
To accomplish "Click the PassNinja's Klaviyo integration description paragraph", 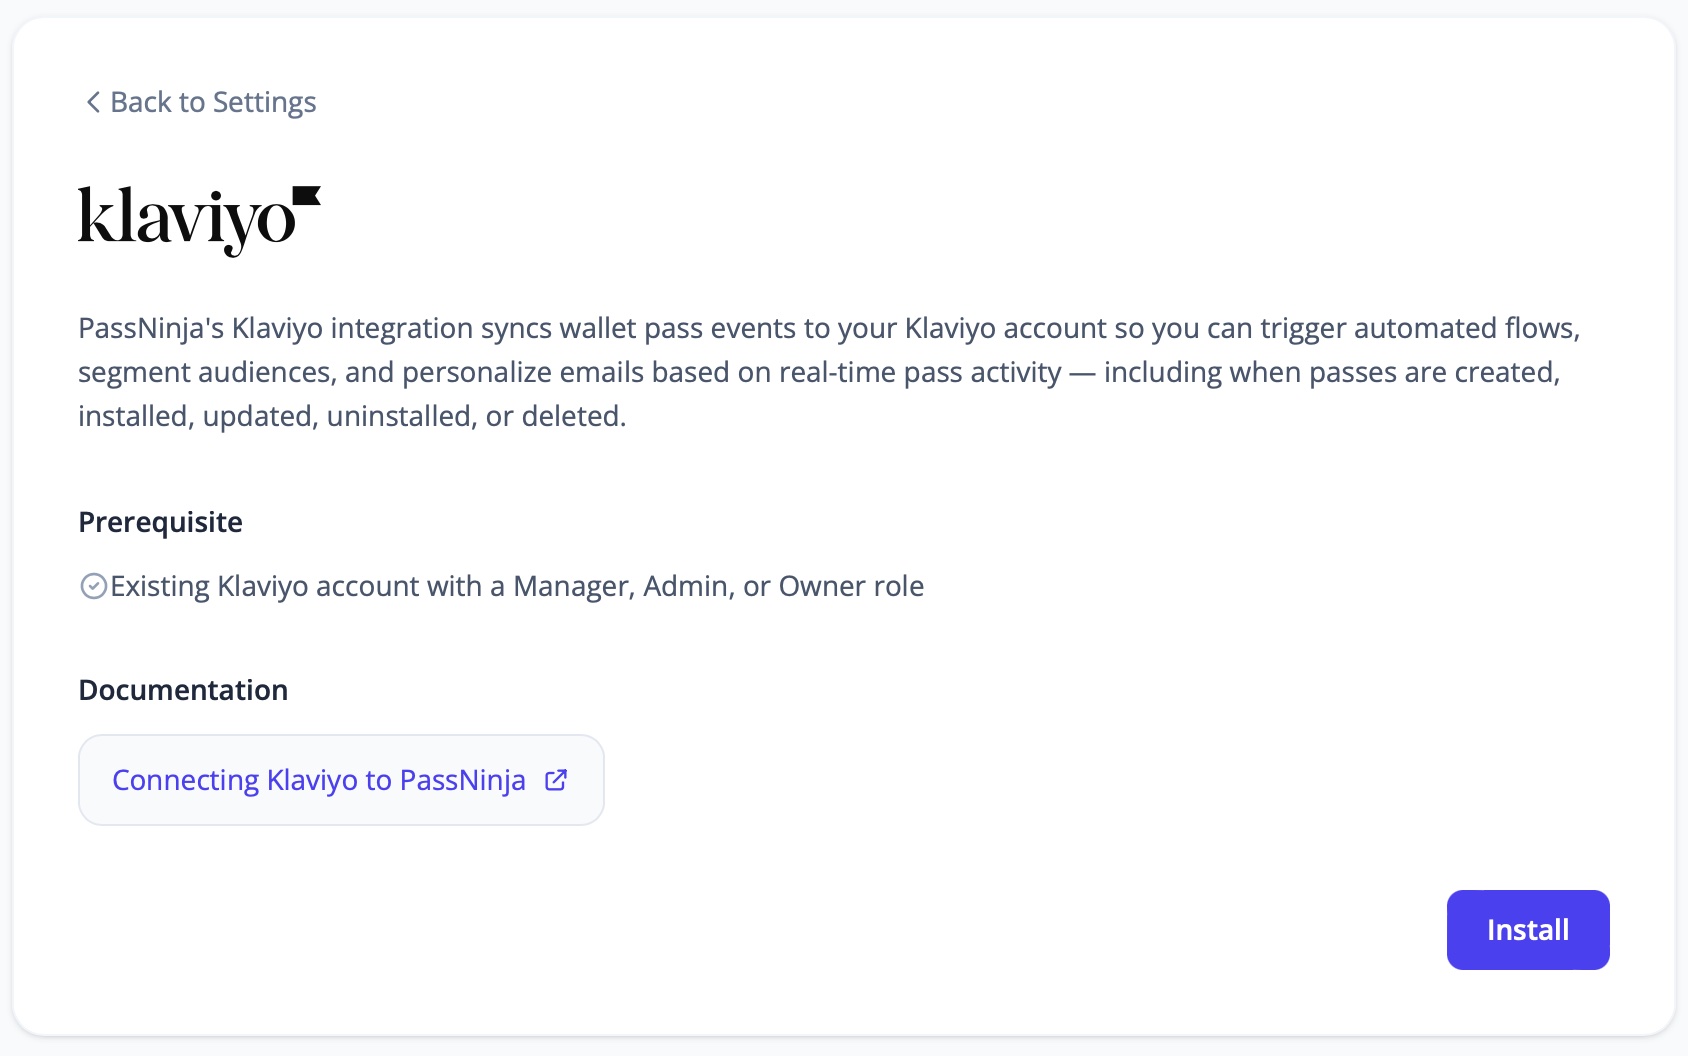I will (x=829, y=372).
